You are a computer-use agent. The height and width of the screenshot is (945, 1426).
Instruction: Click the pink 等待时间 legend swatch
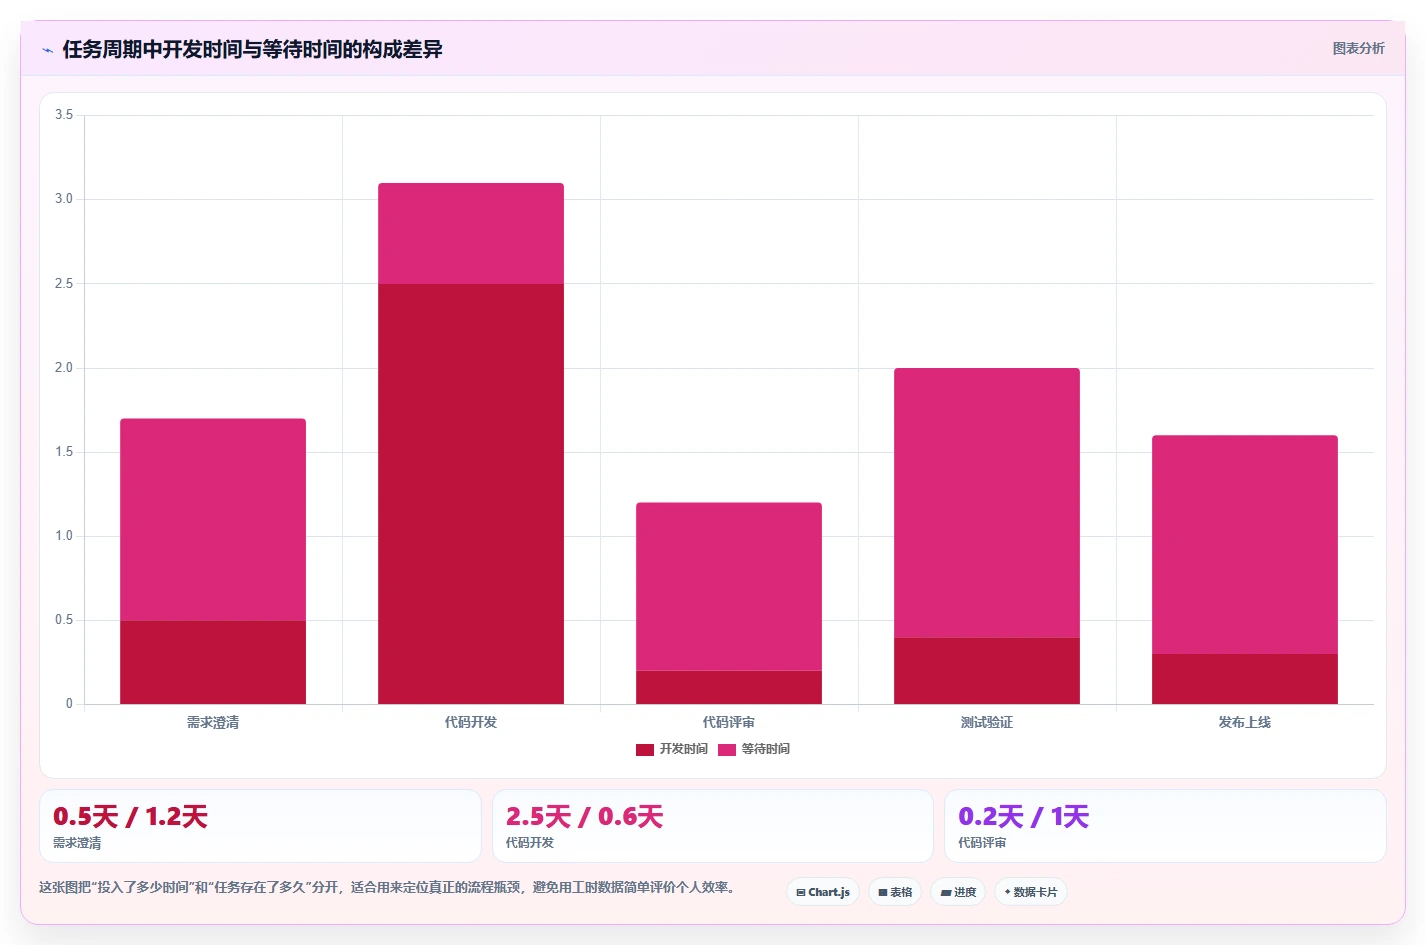coord(727,750)
